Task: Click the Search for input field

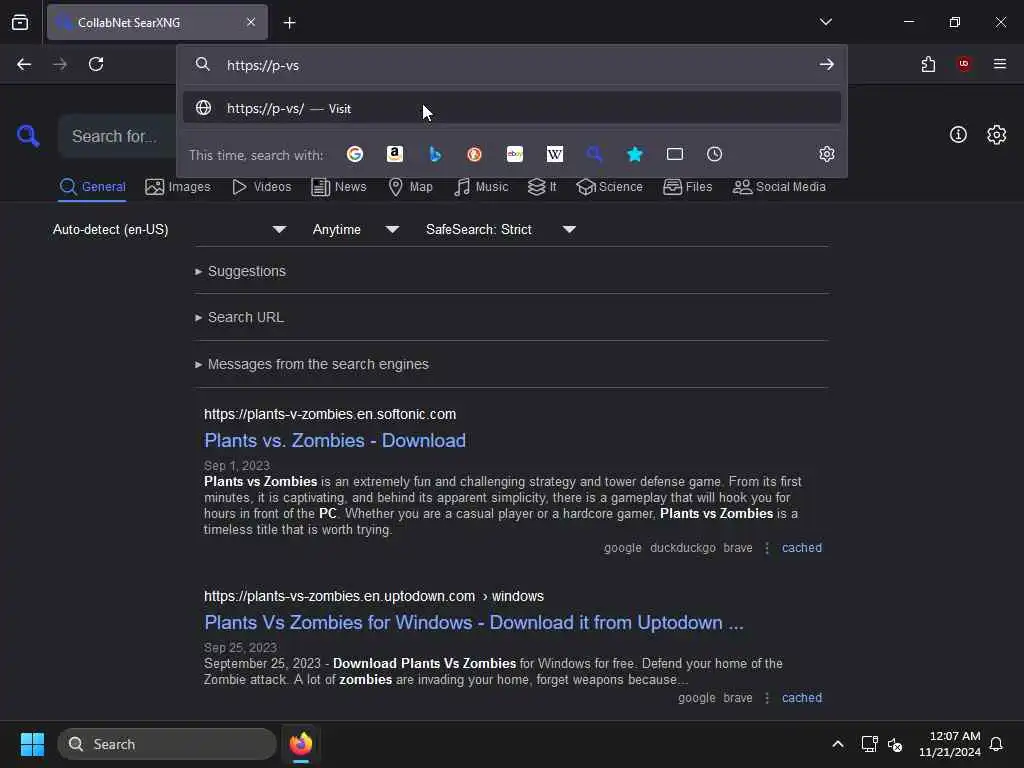Action: 118,136
